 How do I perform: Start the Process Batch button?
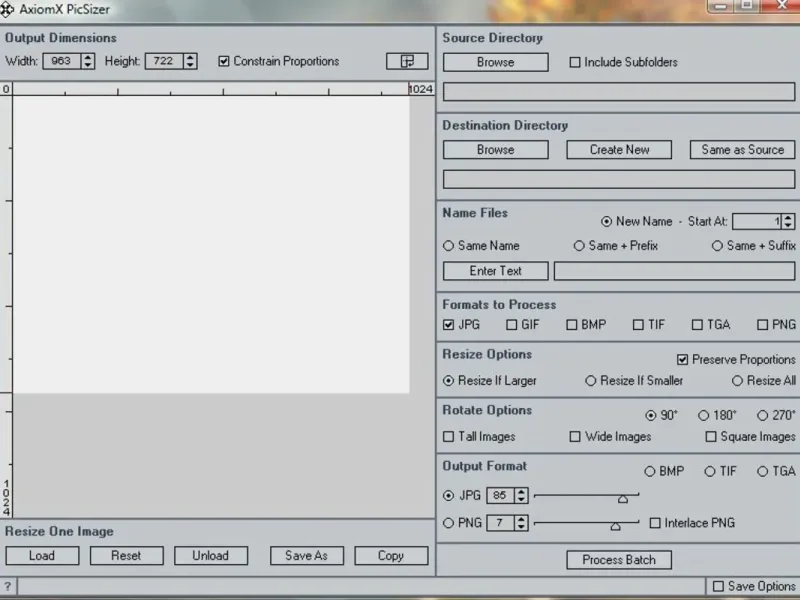coord(619,560)
